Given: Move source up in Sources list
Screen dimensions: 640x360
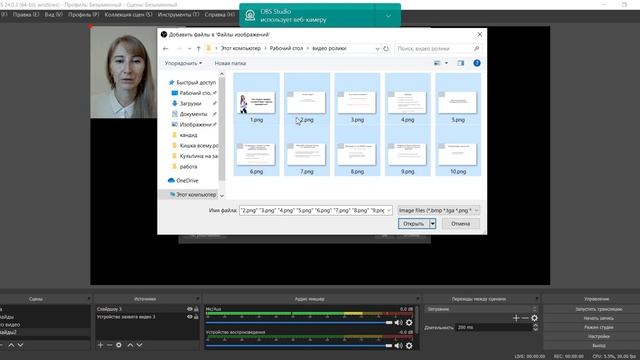Looking at the screenshot, I should point(130,345).
